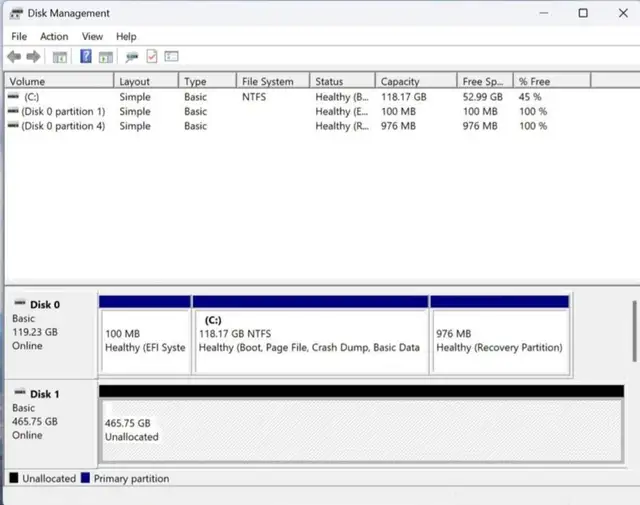Viewport: 640px width, 505px height.
Task: Click the Settings list view toolbar icon
Action: tap(171, 56)
